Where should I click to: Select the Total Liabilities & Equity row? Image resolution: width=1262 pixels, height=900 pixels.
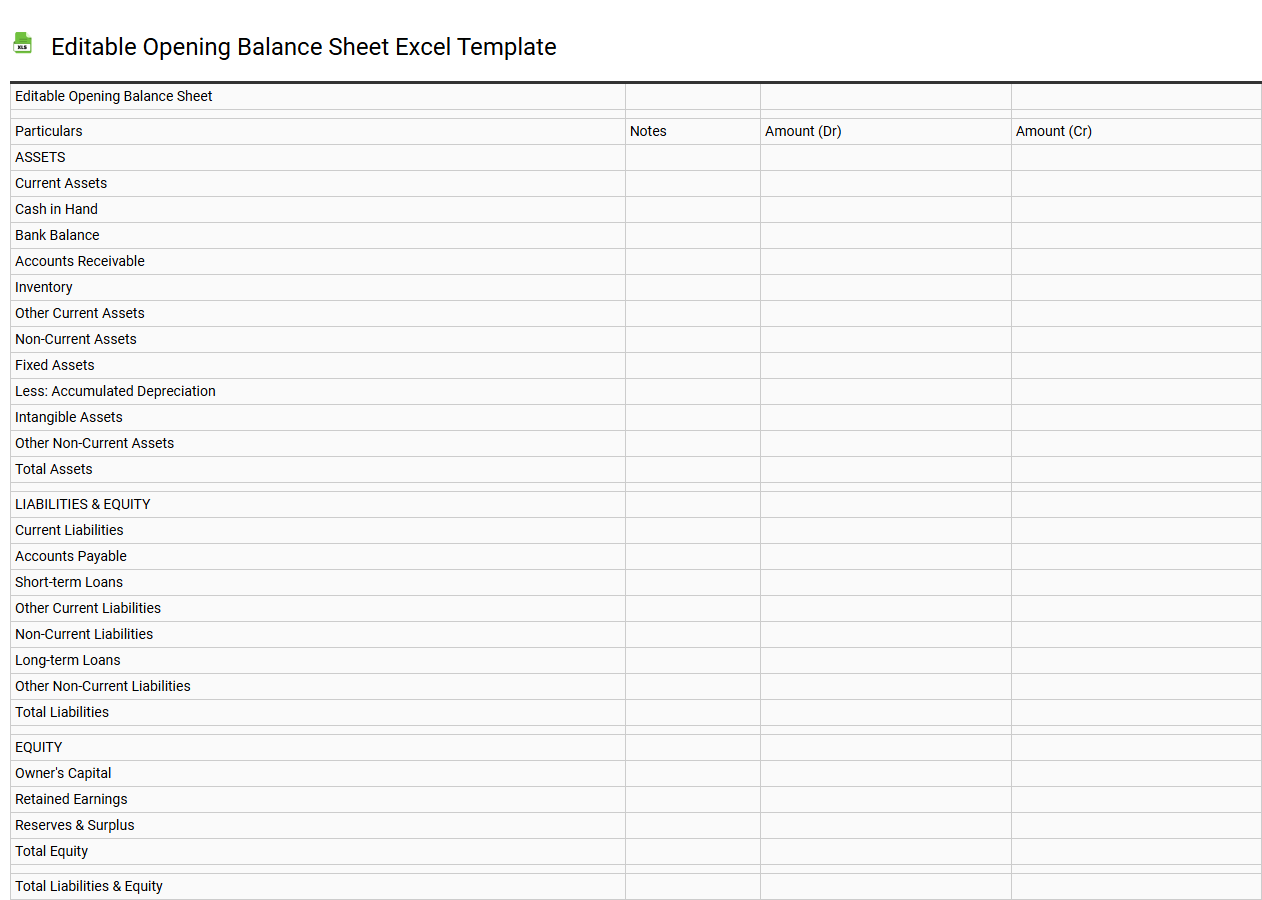click(88, 886)
